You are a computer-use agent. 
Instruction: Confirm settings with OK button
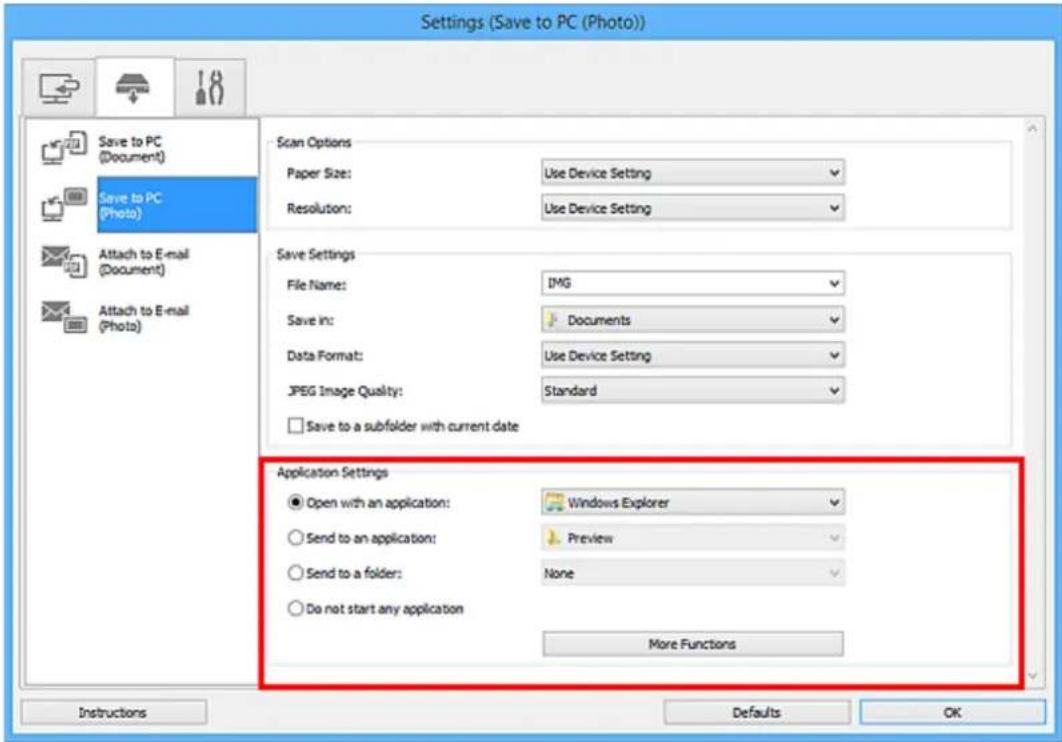[952, 712]
